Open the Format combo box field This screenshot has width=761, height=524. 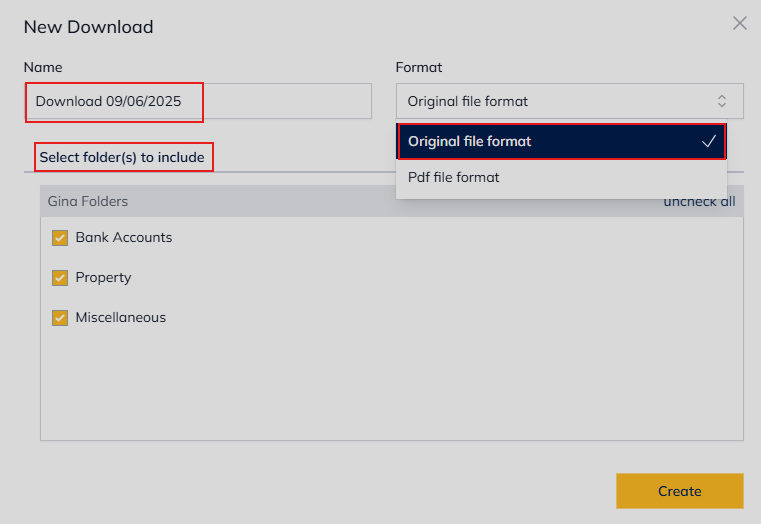coord(560,101)
